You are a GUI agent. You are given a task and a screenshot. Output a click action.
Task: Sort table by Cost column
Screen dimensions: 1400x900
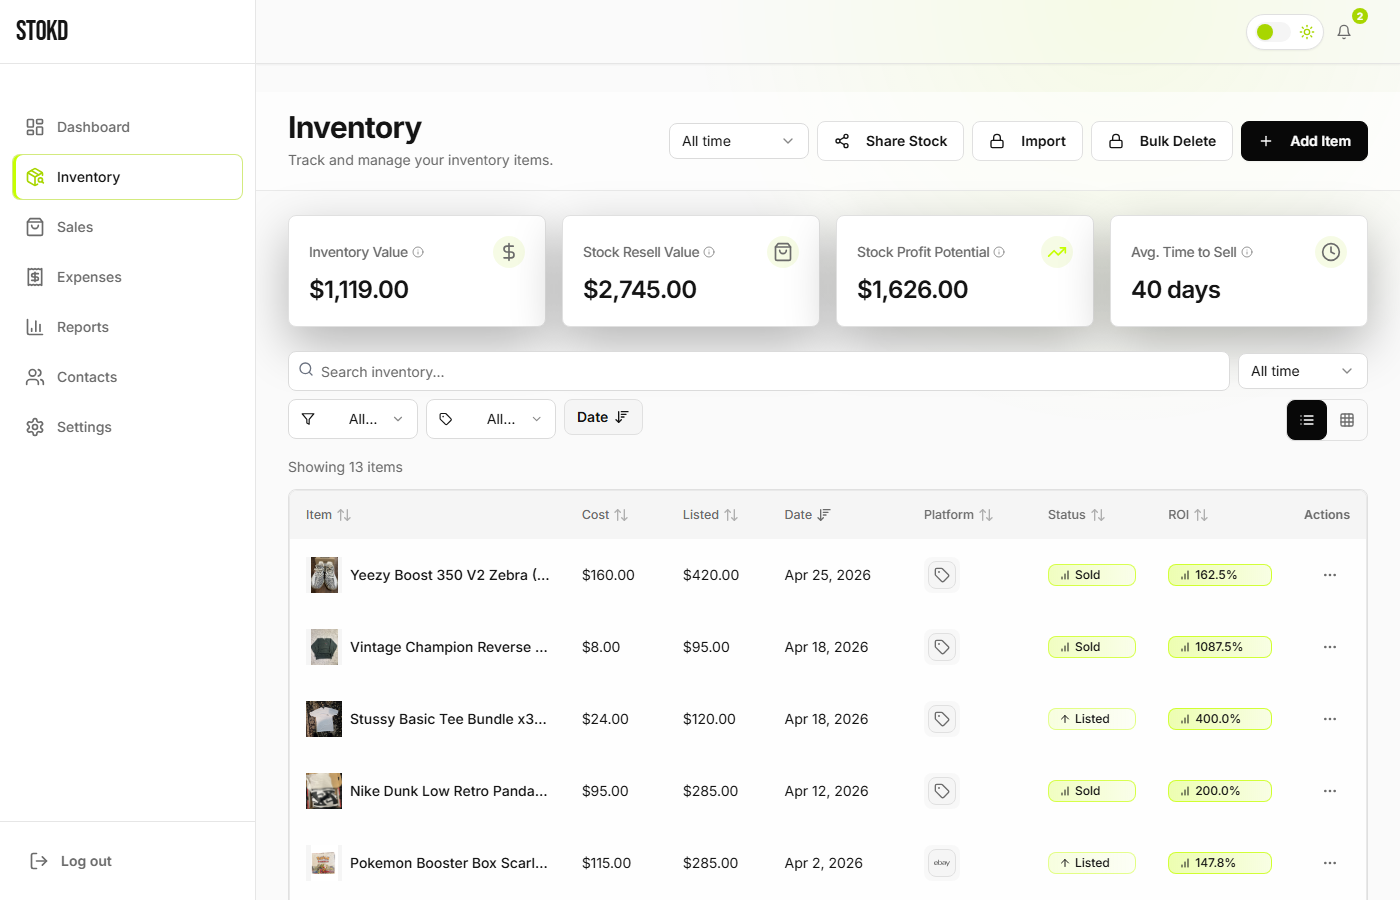605,515
